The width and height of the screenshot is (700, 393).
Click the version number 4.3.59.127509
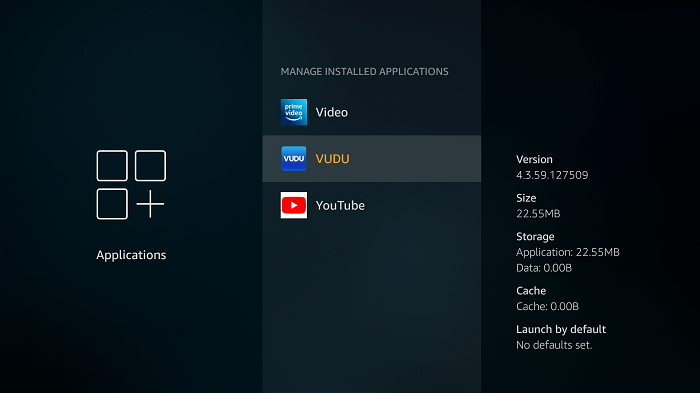pyautogui.click(x=552, y=175)
